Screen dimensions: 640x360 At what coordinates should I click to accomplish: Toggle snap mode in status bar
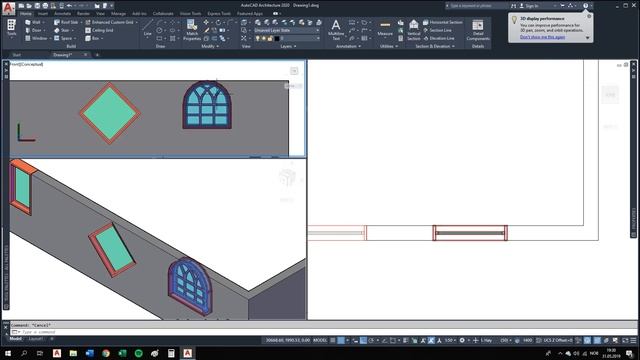coord(341,340)
